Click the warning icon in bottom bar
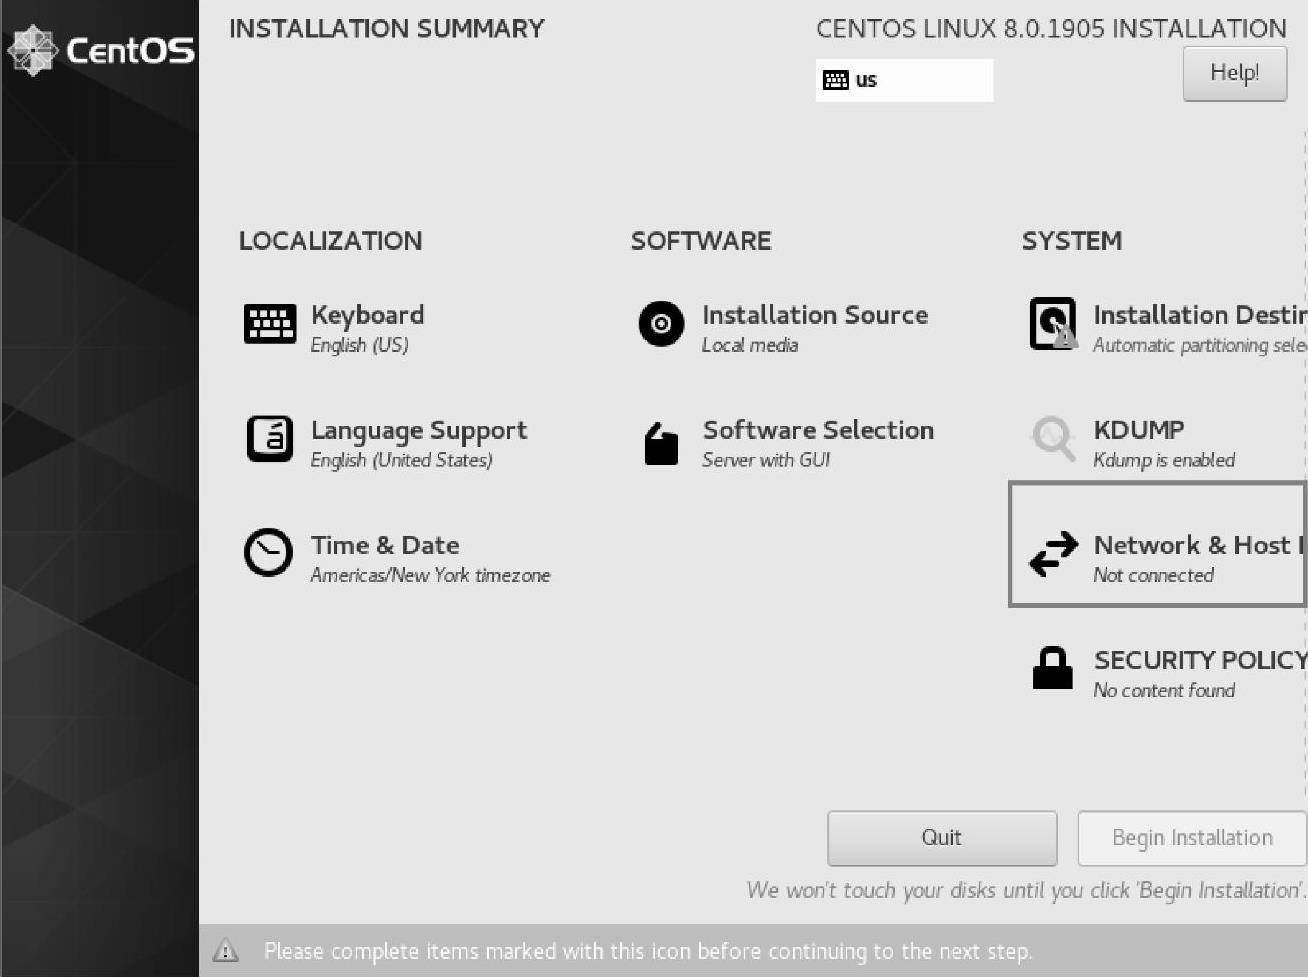This screenshot has height=977, width=1308. [x=226, y=950]
